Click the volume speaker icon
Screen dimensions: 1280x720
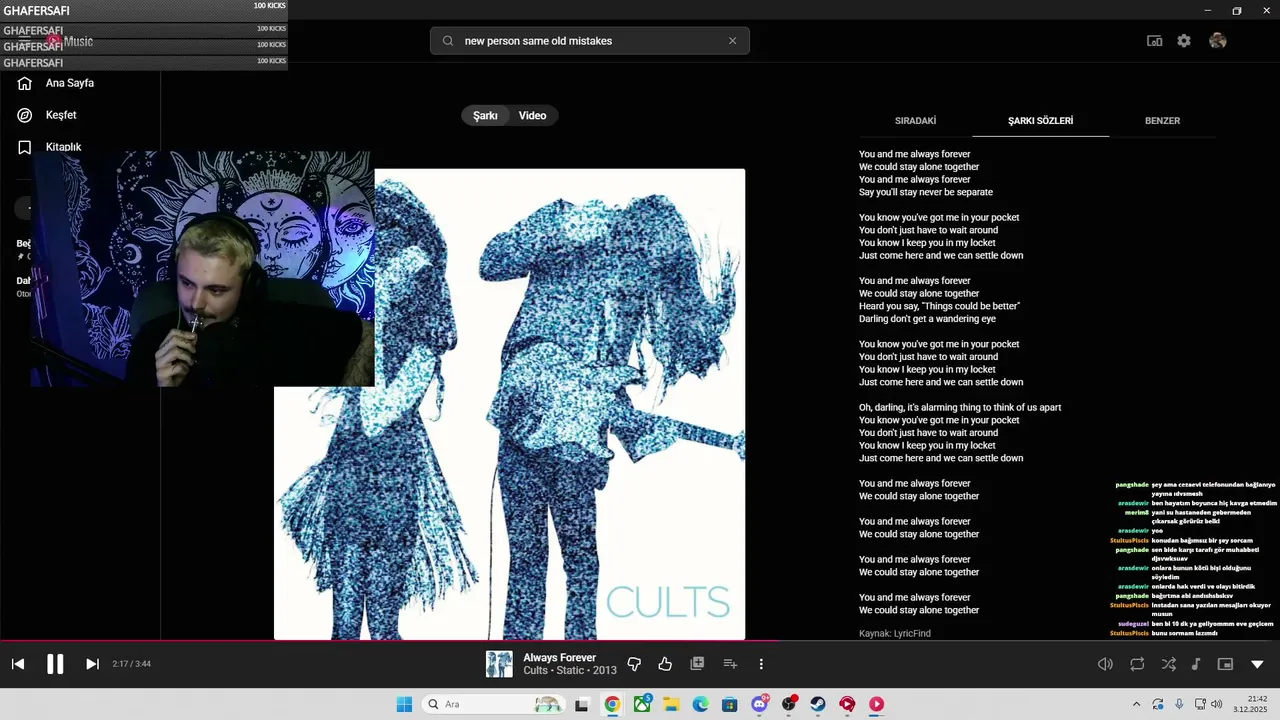point(1105,664)
